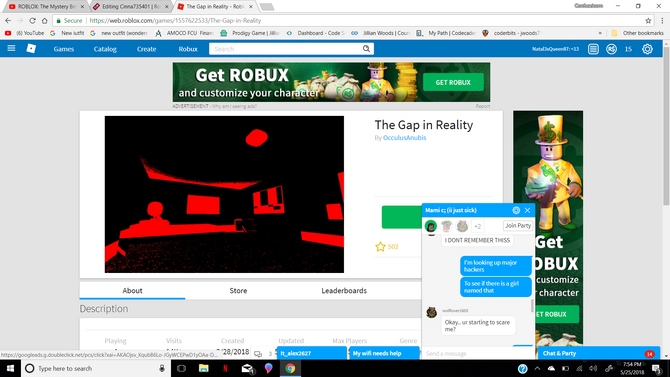Open the OcculusAnubis creator link
670x377 pixels.
(x=404, y=138)
